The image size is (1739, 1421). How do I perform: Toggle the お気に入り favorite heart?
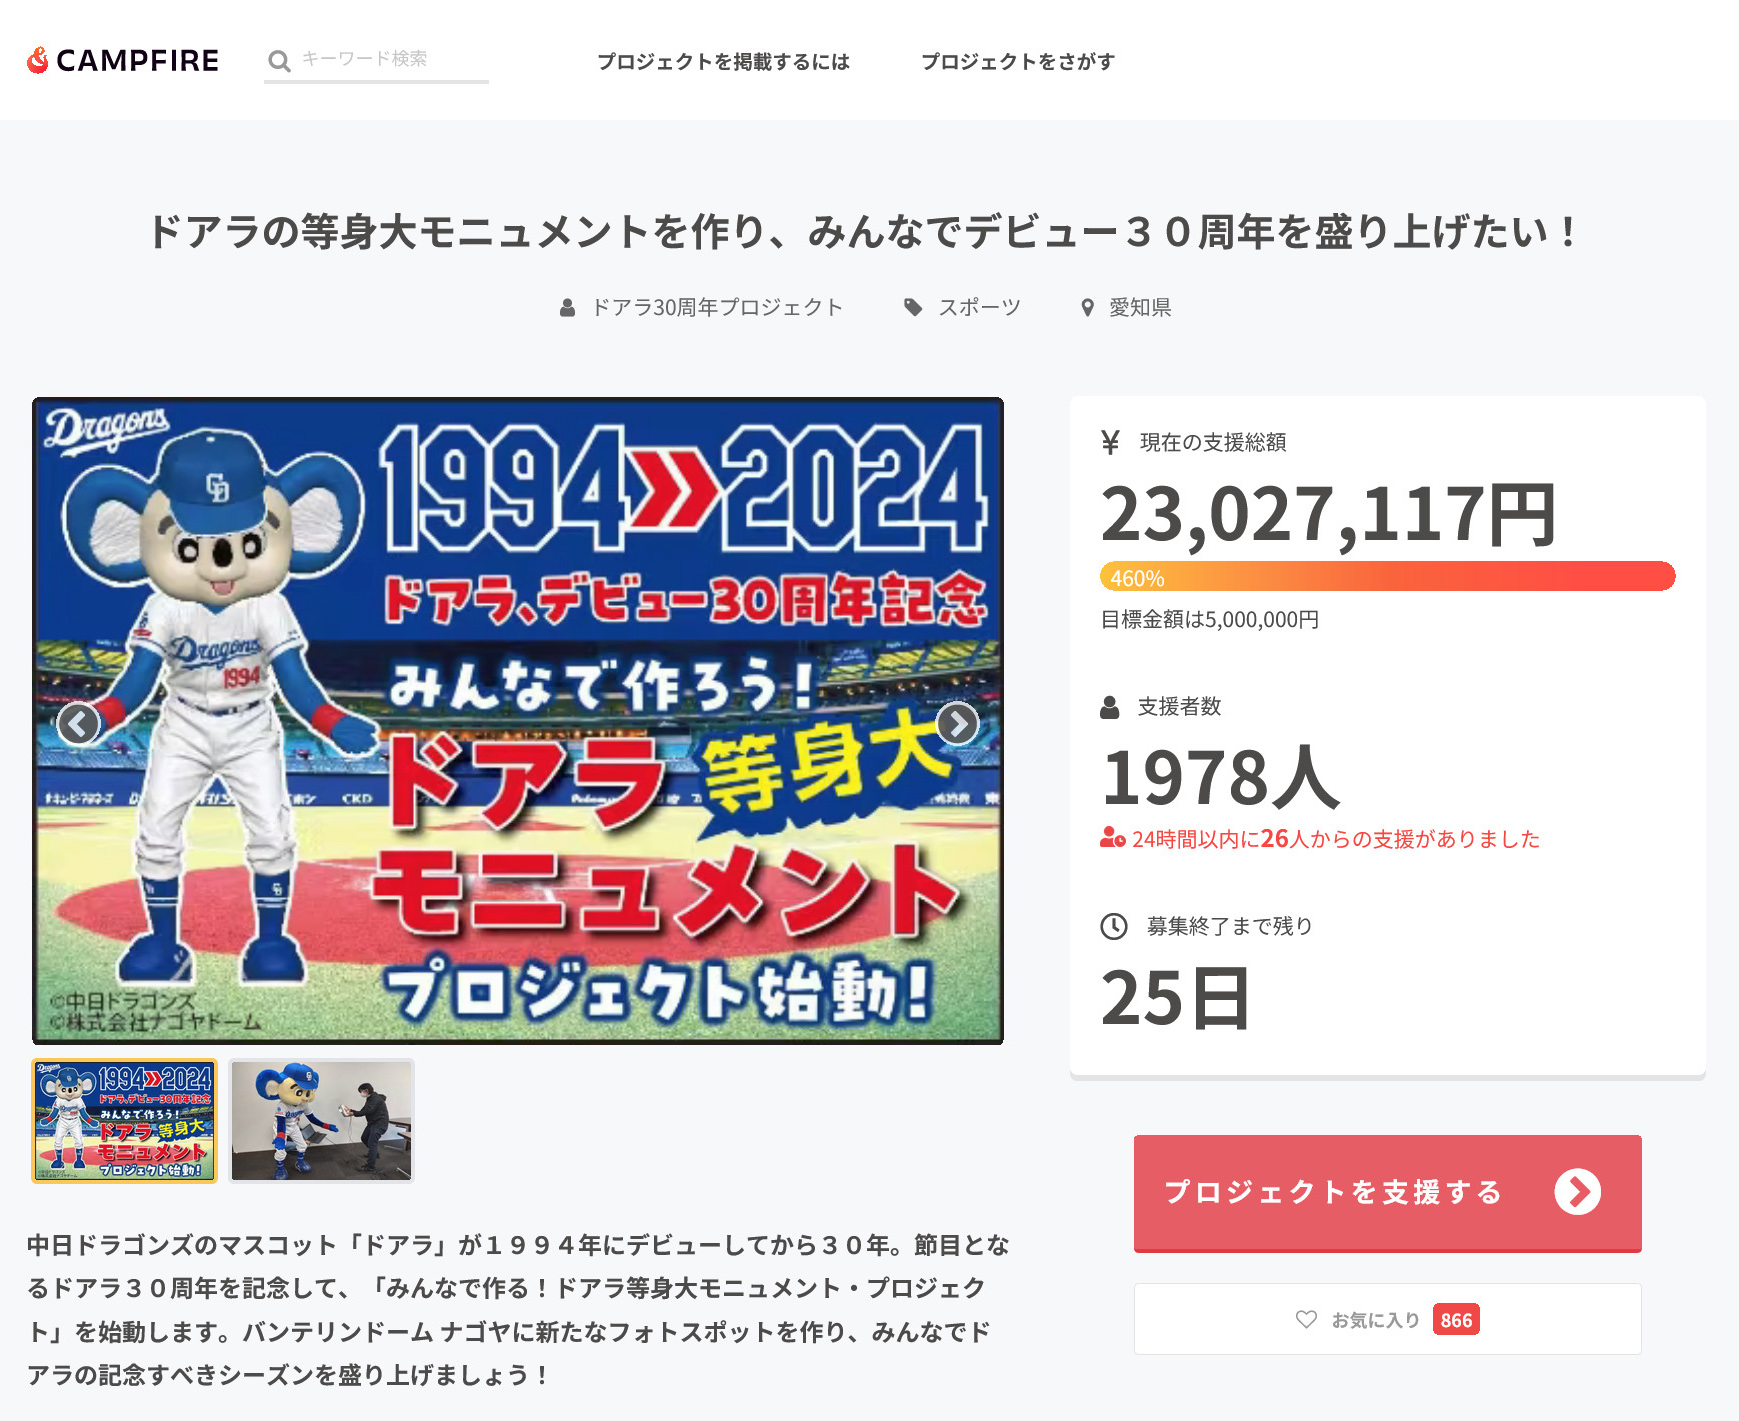[x=1306, y=1320]
